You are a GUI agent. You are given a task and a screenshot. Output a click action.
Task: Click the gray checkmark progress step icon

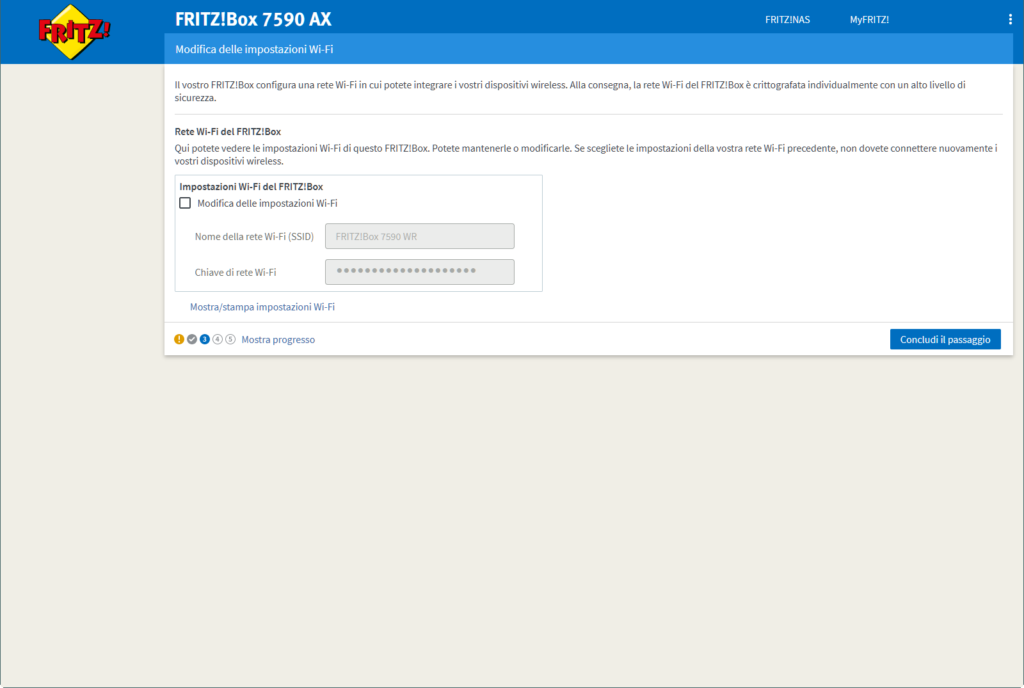click(192, 339)
